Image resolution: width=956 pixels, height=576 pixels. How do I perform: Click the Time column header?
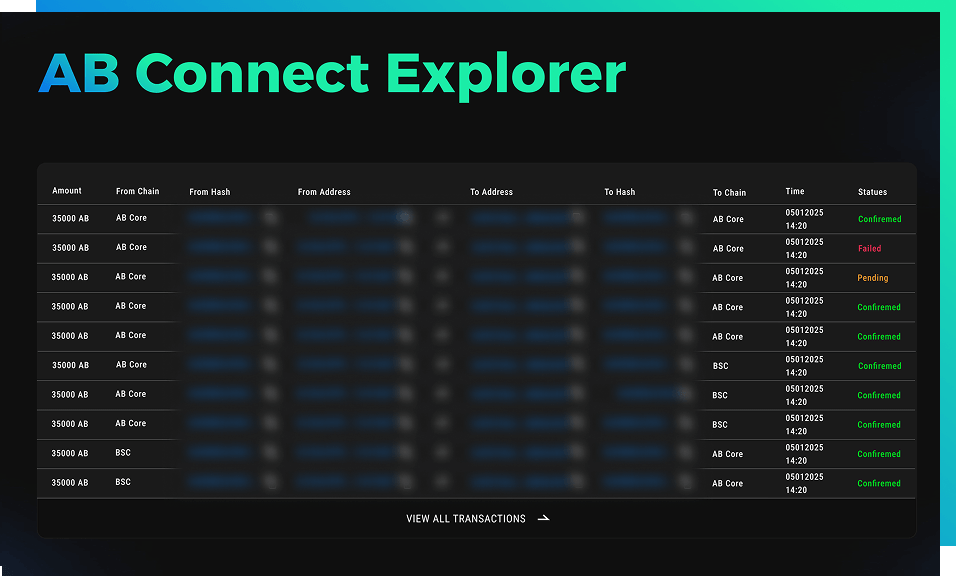[x=795, y=191]
